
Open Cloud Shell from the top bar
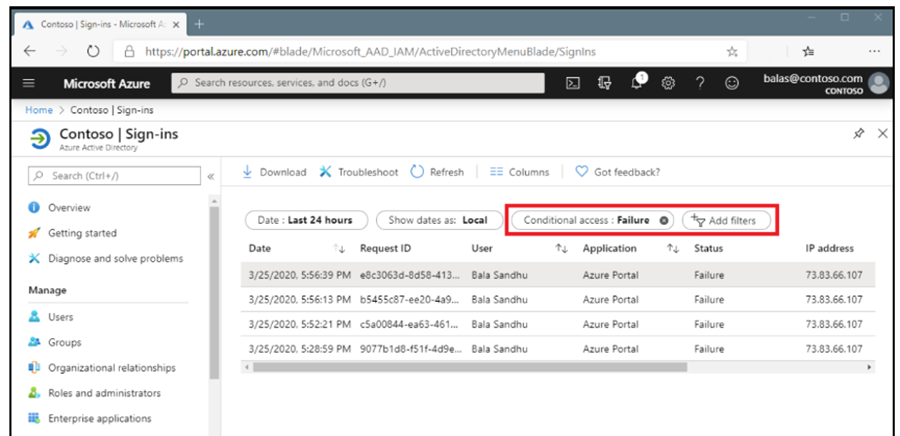coord(573,83)
